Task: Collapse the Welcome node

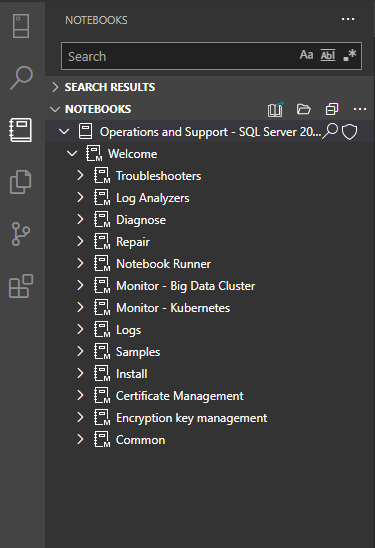Action: coord(72,153)
